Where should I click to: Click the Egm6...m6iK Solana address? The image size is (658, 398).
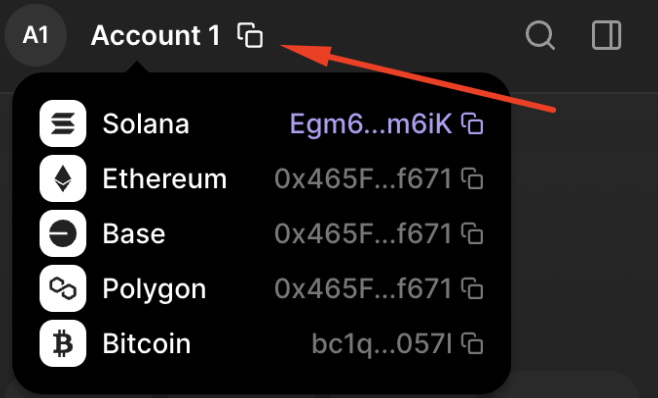[371, 124]
